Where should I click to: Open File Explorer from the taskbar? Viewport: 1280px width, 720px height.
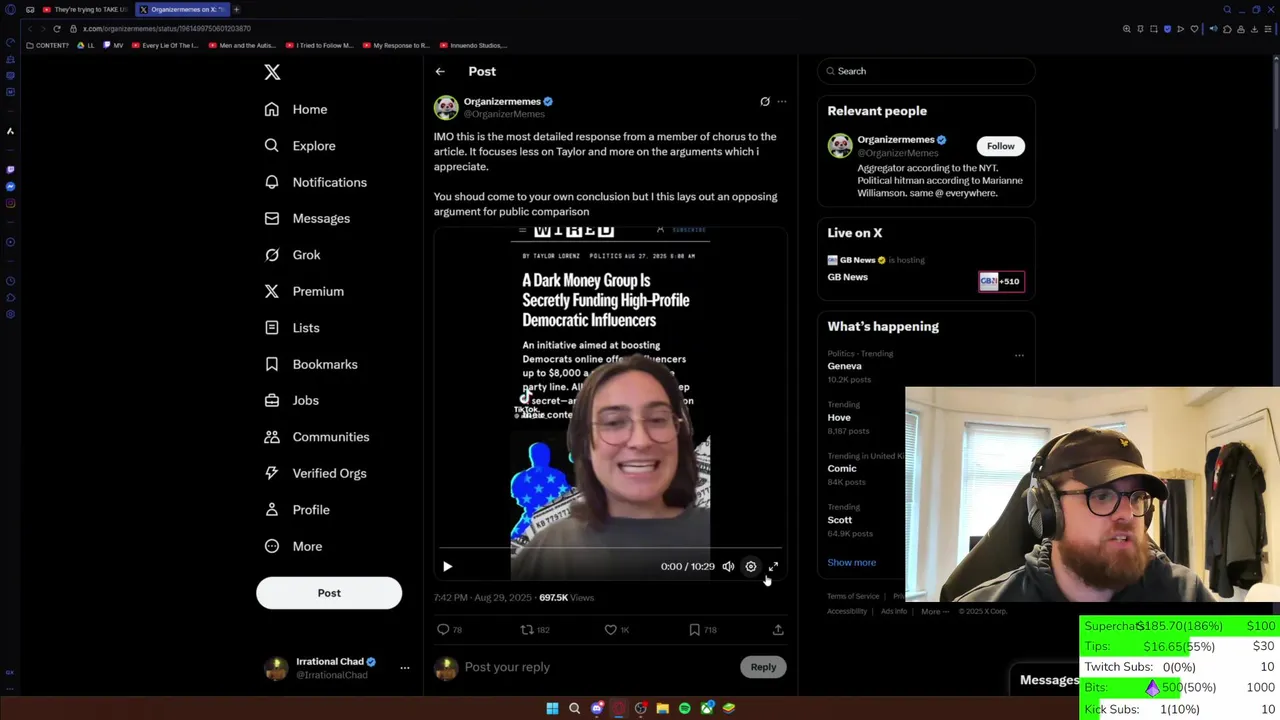(x=662, y=708)
